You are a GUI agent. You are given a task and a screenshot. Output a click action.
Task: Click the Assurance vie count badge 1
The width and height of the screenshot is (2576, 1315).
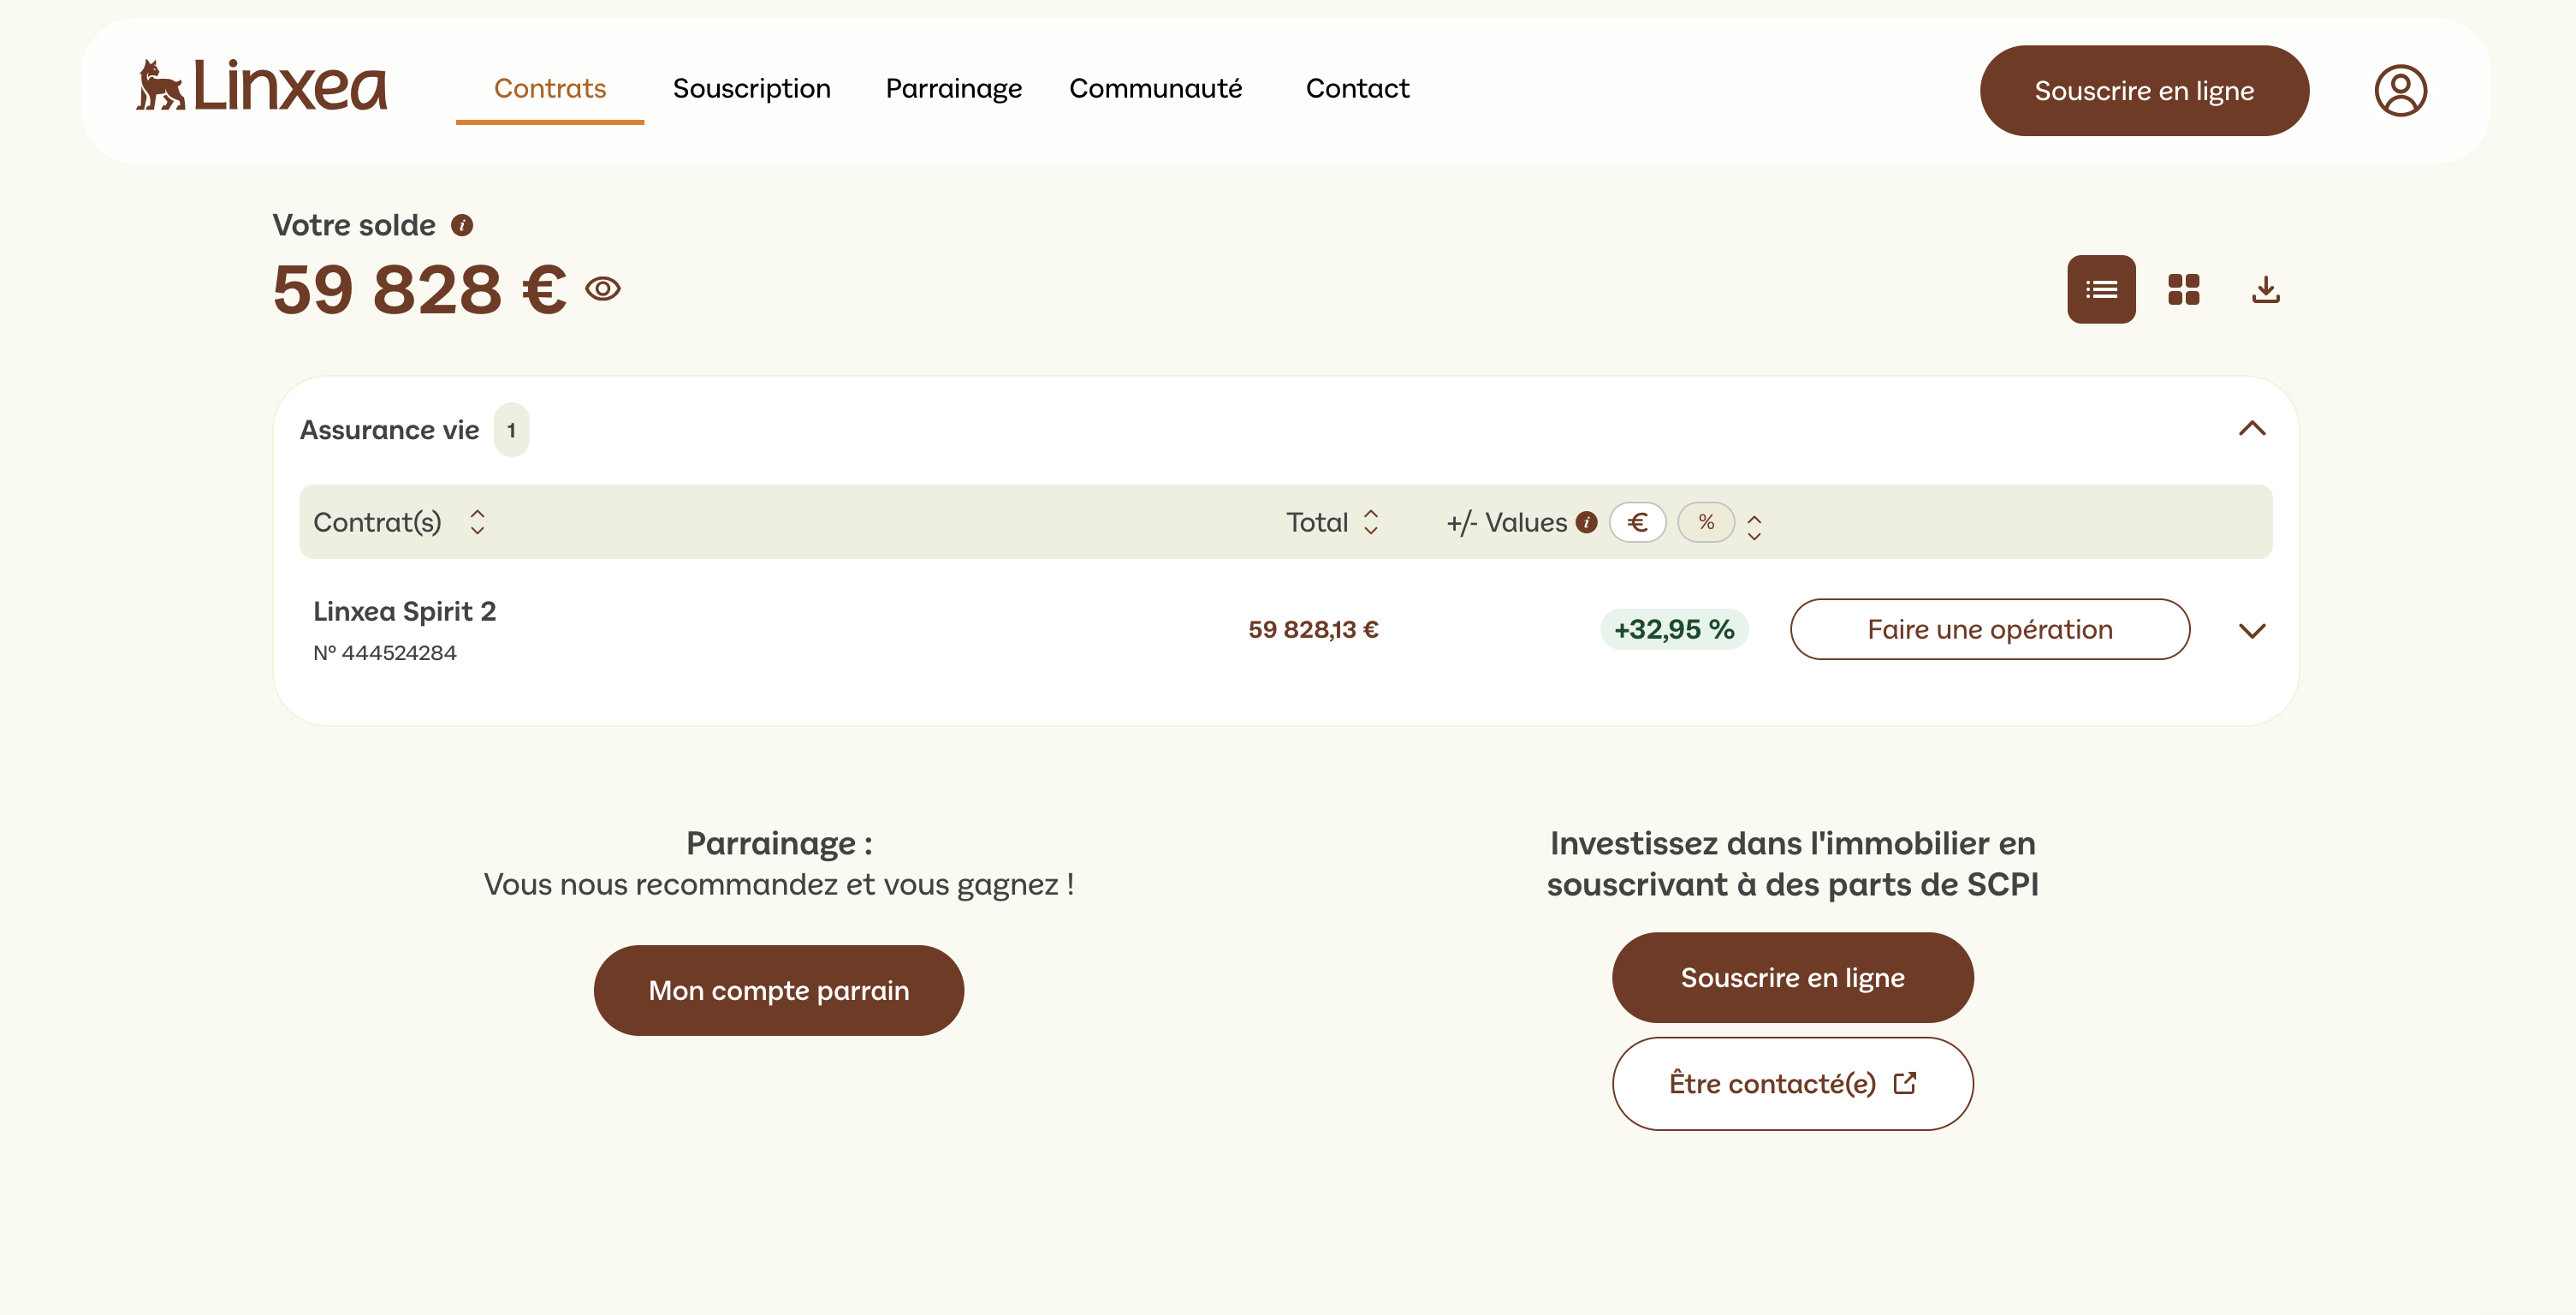tap(511, 430)
